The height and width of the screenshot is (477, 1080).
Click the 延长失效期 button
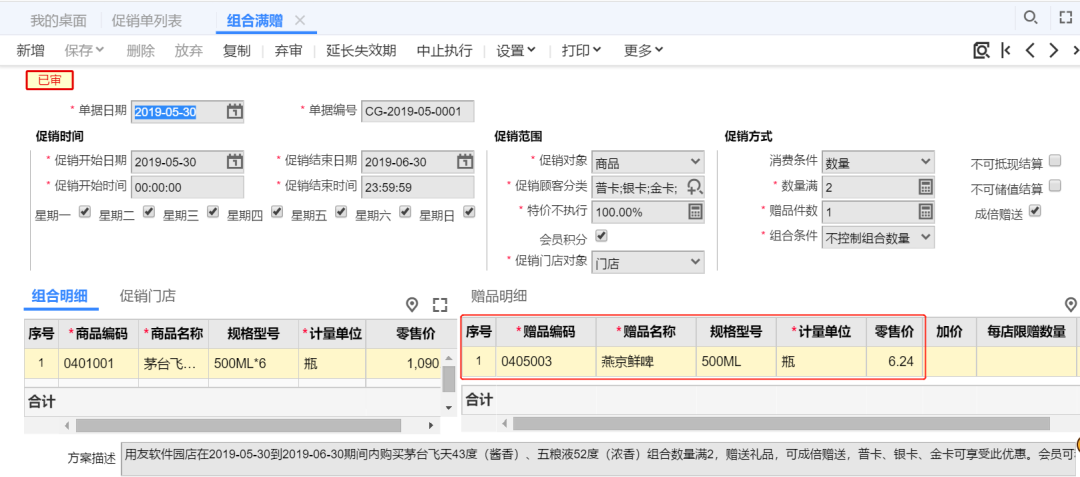click(x=361, y=50)
